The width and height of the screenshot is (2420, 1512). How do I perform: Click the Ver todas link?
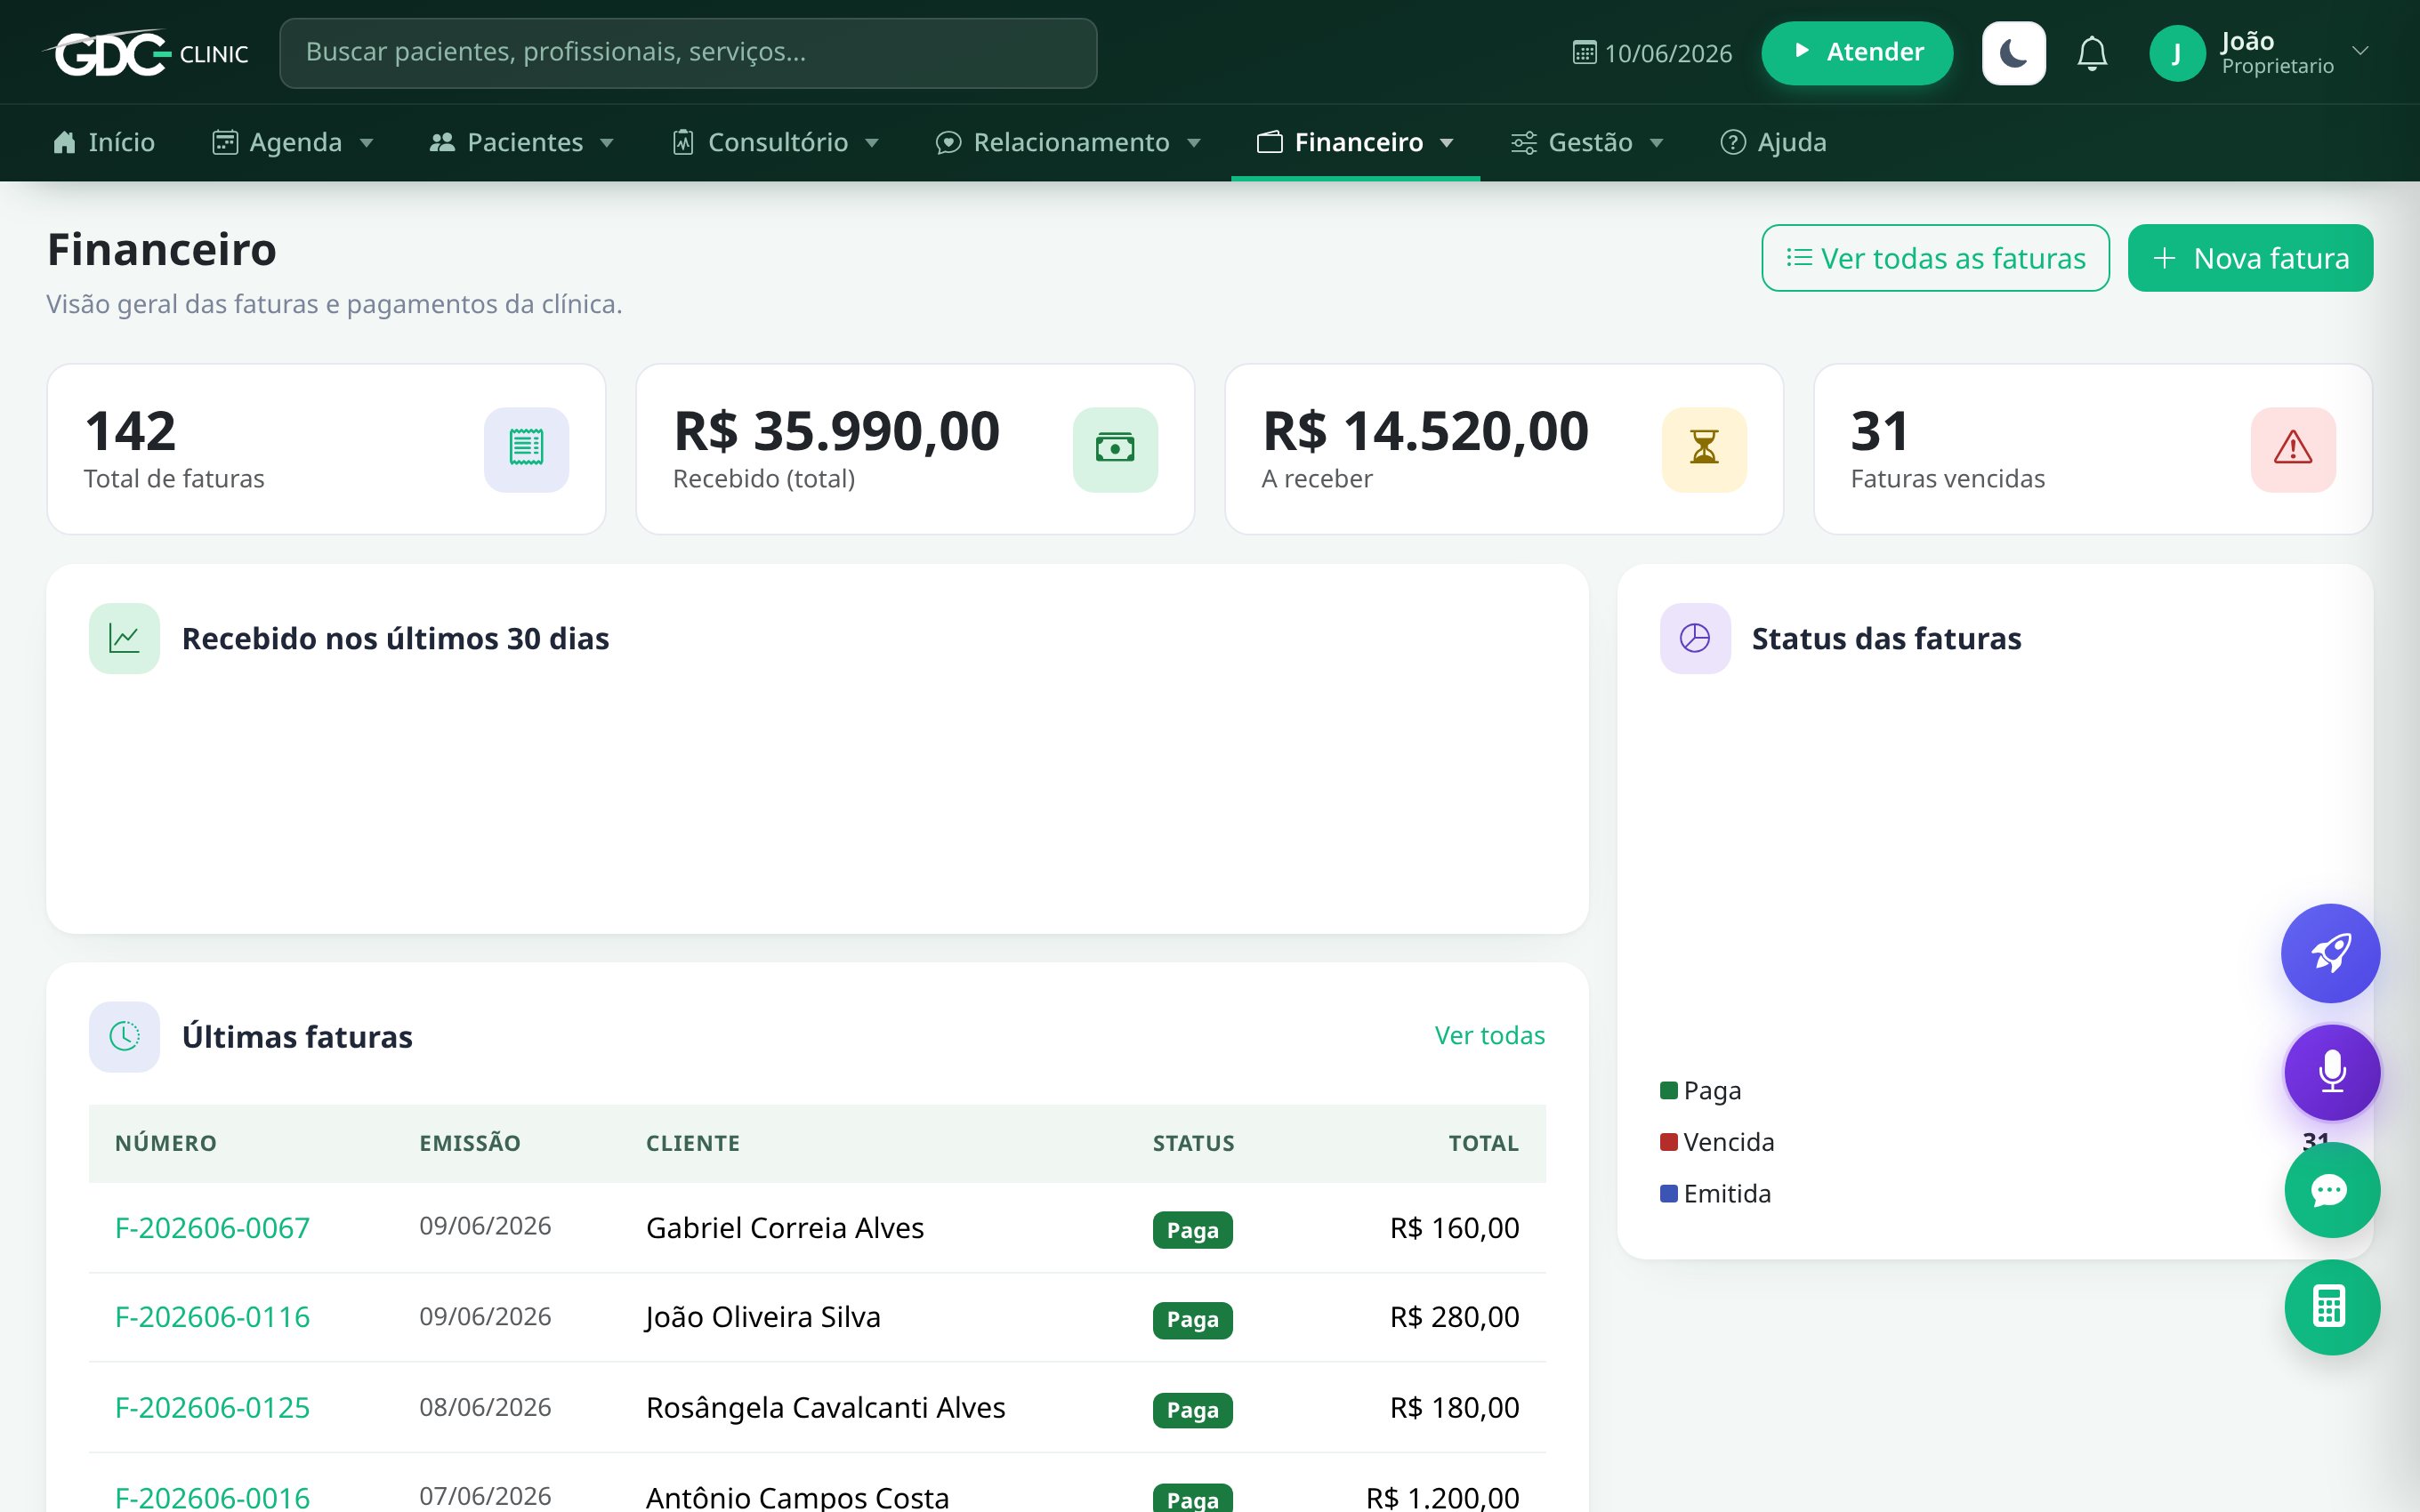(1489, 1036)
